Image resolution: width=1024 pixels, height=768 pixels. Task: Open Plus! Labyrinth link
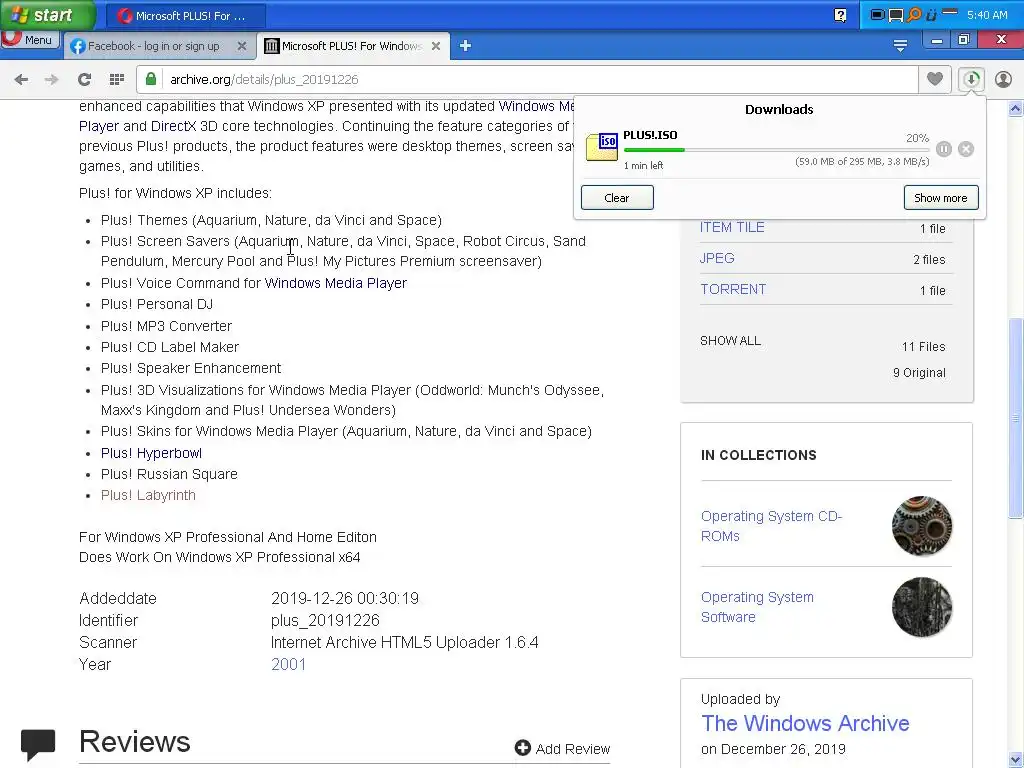point(148,495)
